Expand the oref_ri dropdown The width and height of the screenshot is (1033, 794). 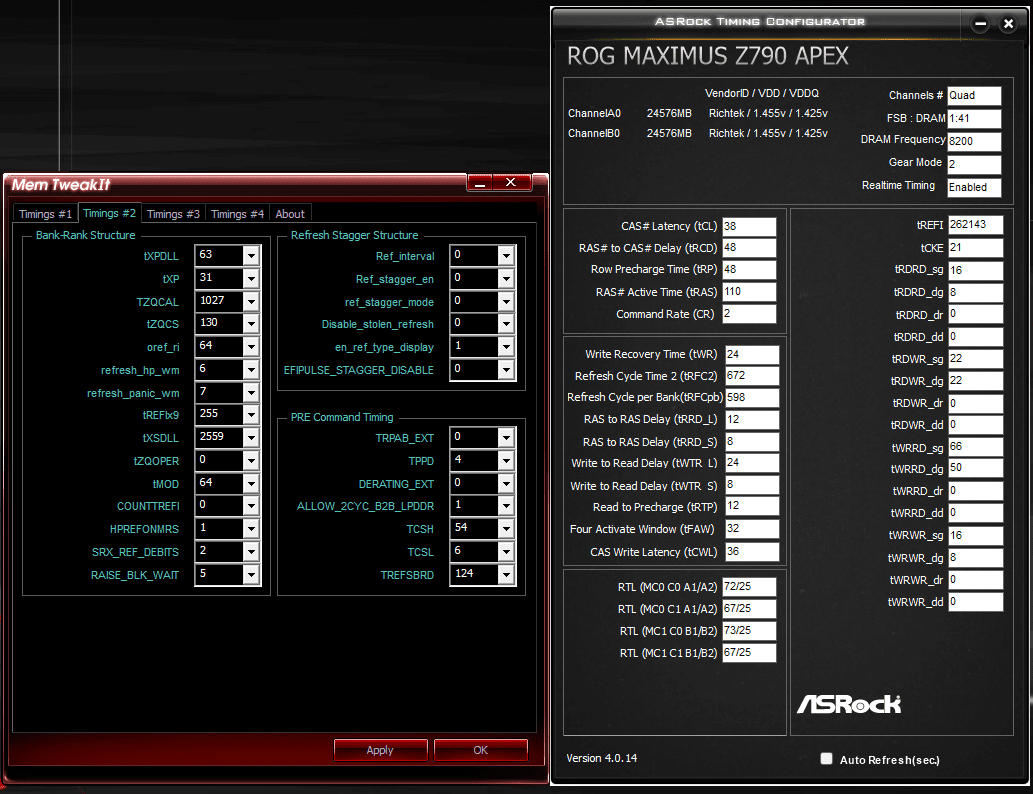[251, 347]
